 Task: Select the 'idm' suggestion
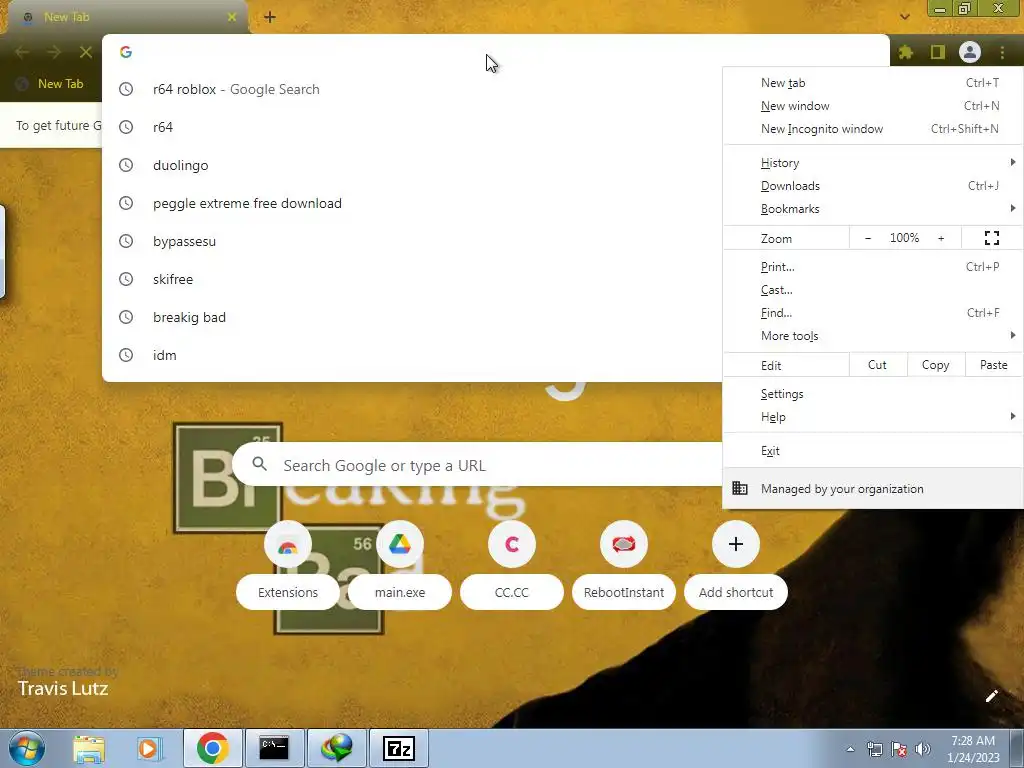pos(412,355)
